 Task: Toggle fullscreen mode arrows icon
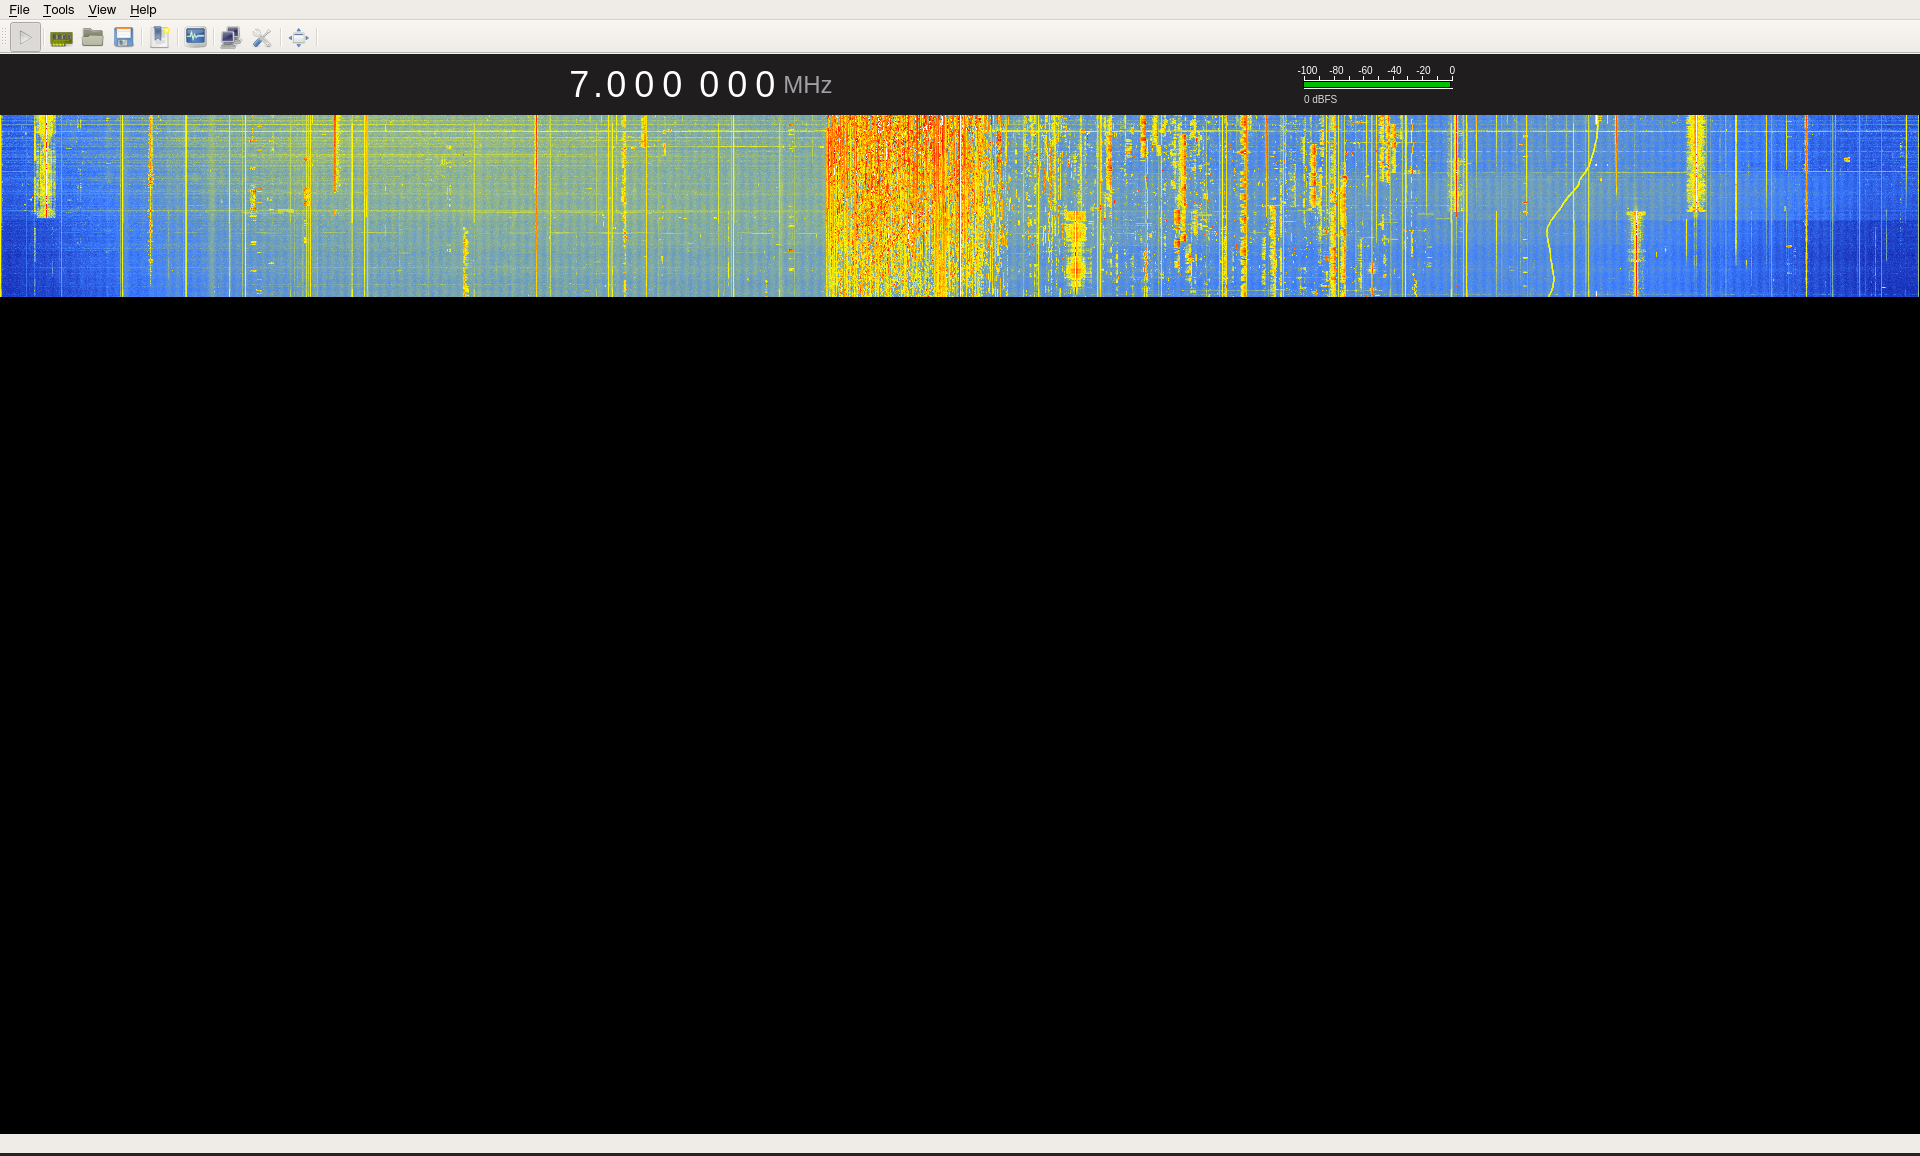click(299, 38)
